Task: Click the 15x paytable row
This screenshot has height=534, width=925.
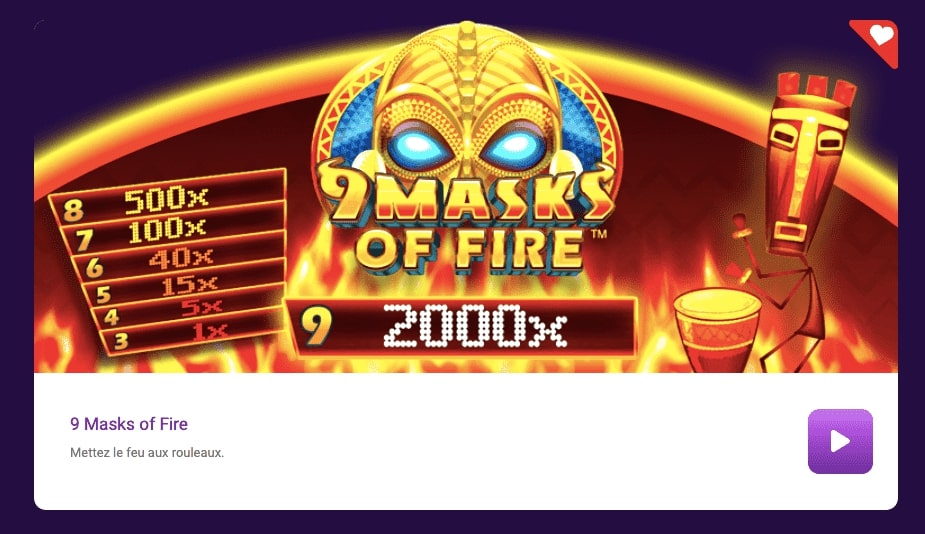Action: click(184, 286)
